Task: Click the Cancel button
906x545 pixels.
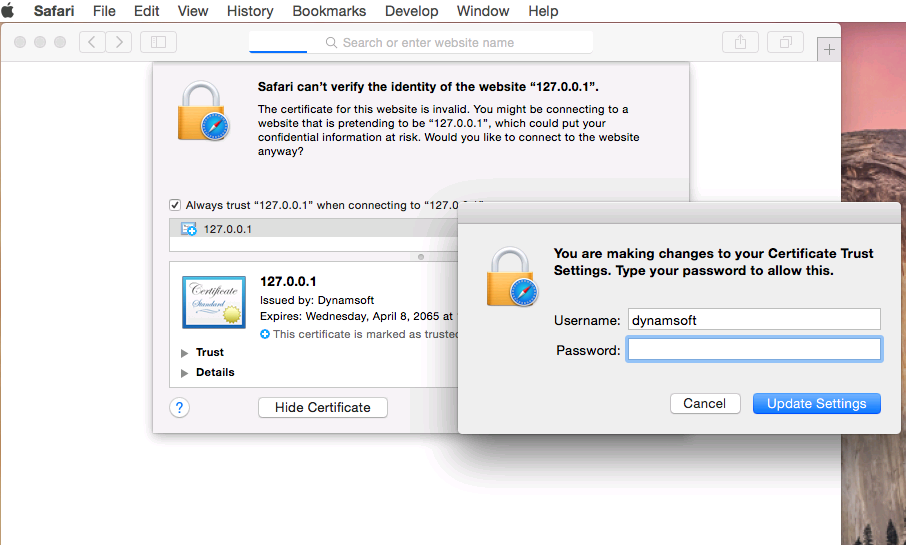Action: point(704,403)
